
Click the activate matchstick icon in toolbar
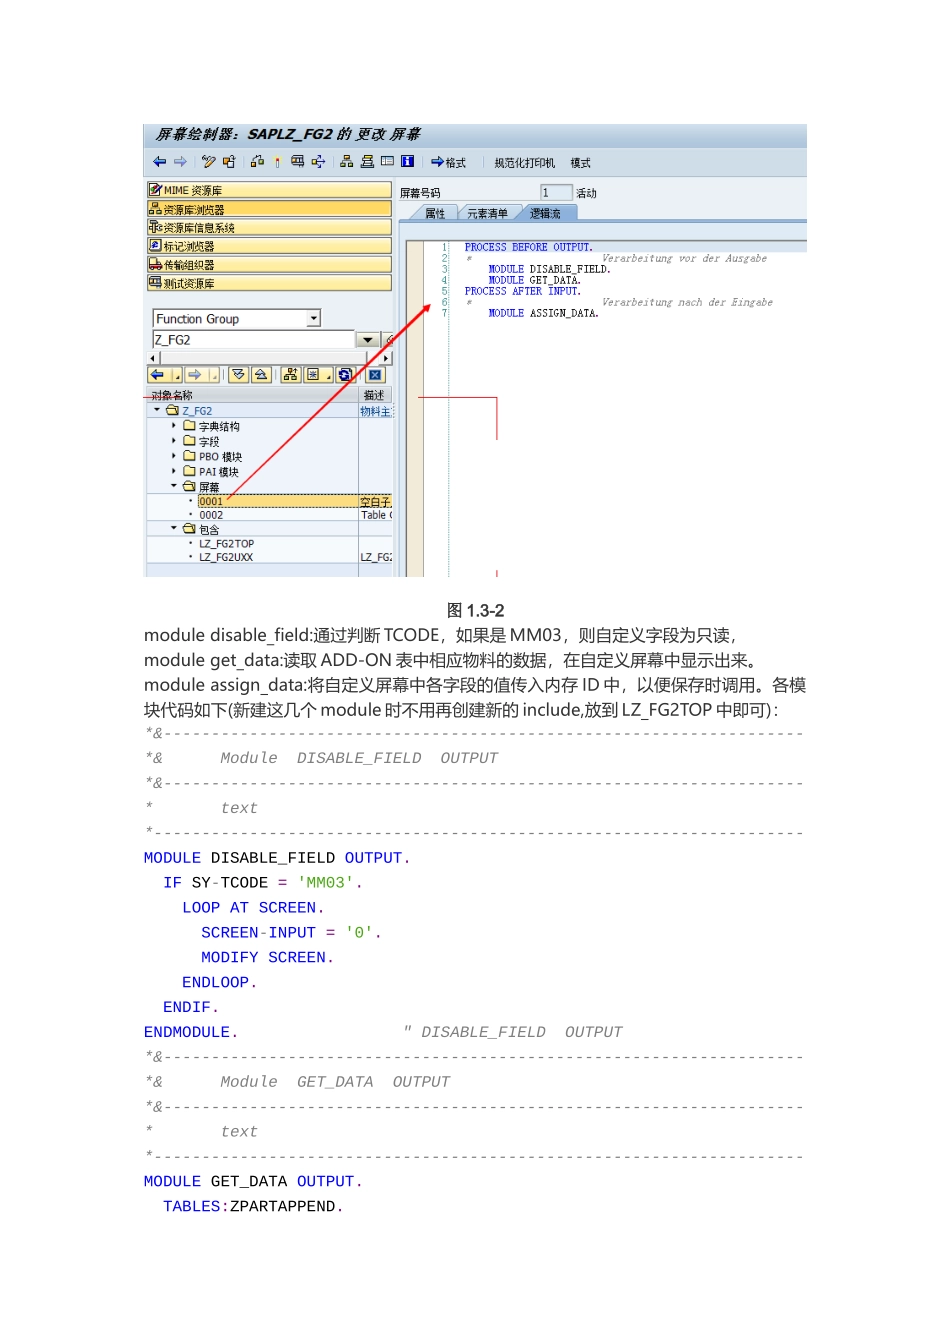[277, 162]
